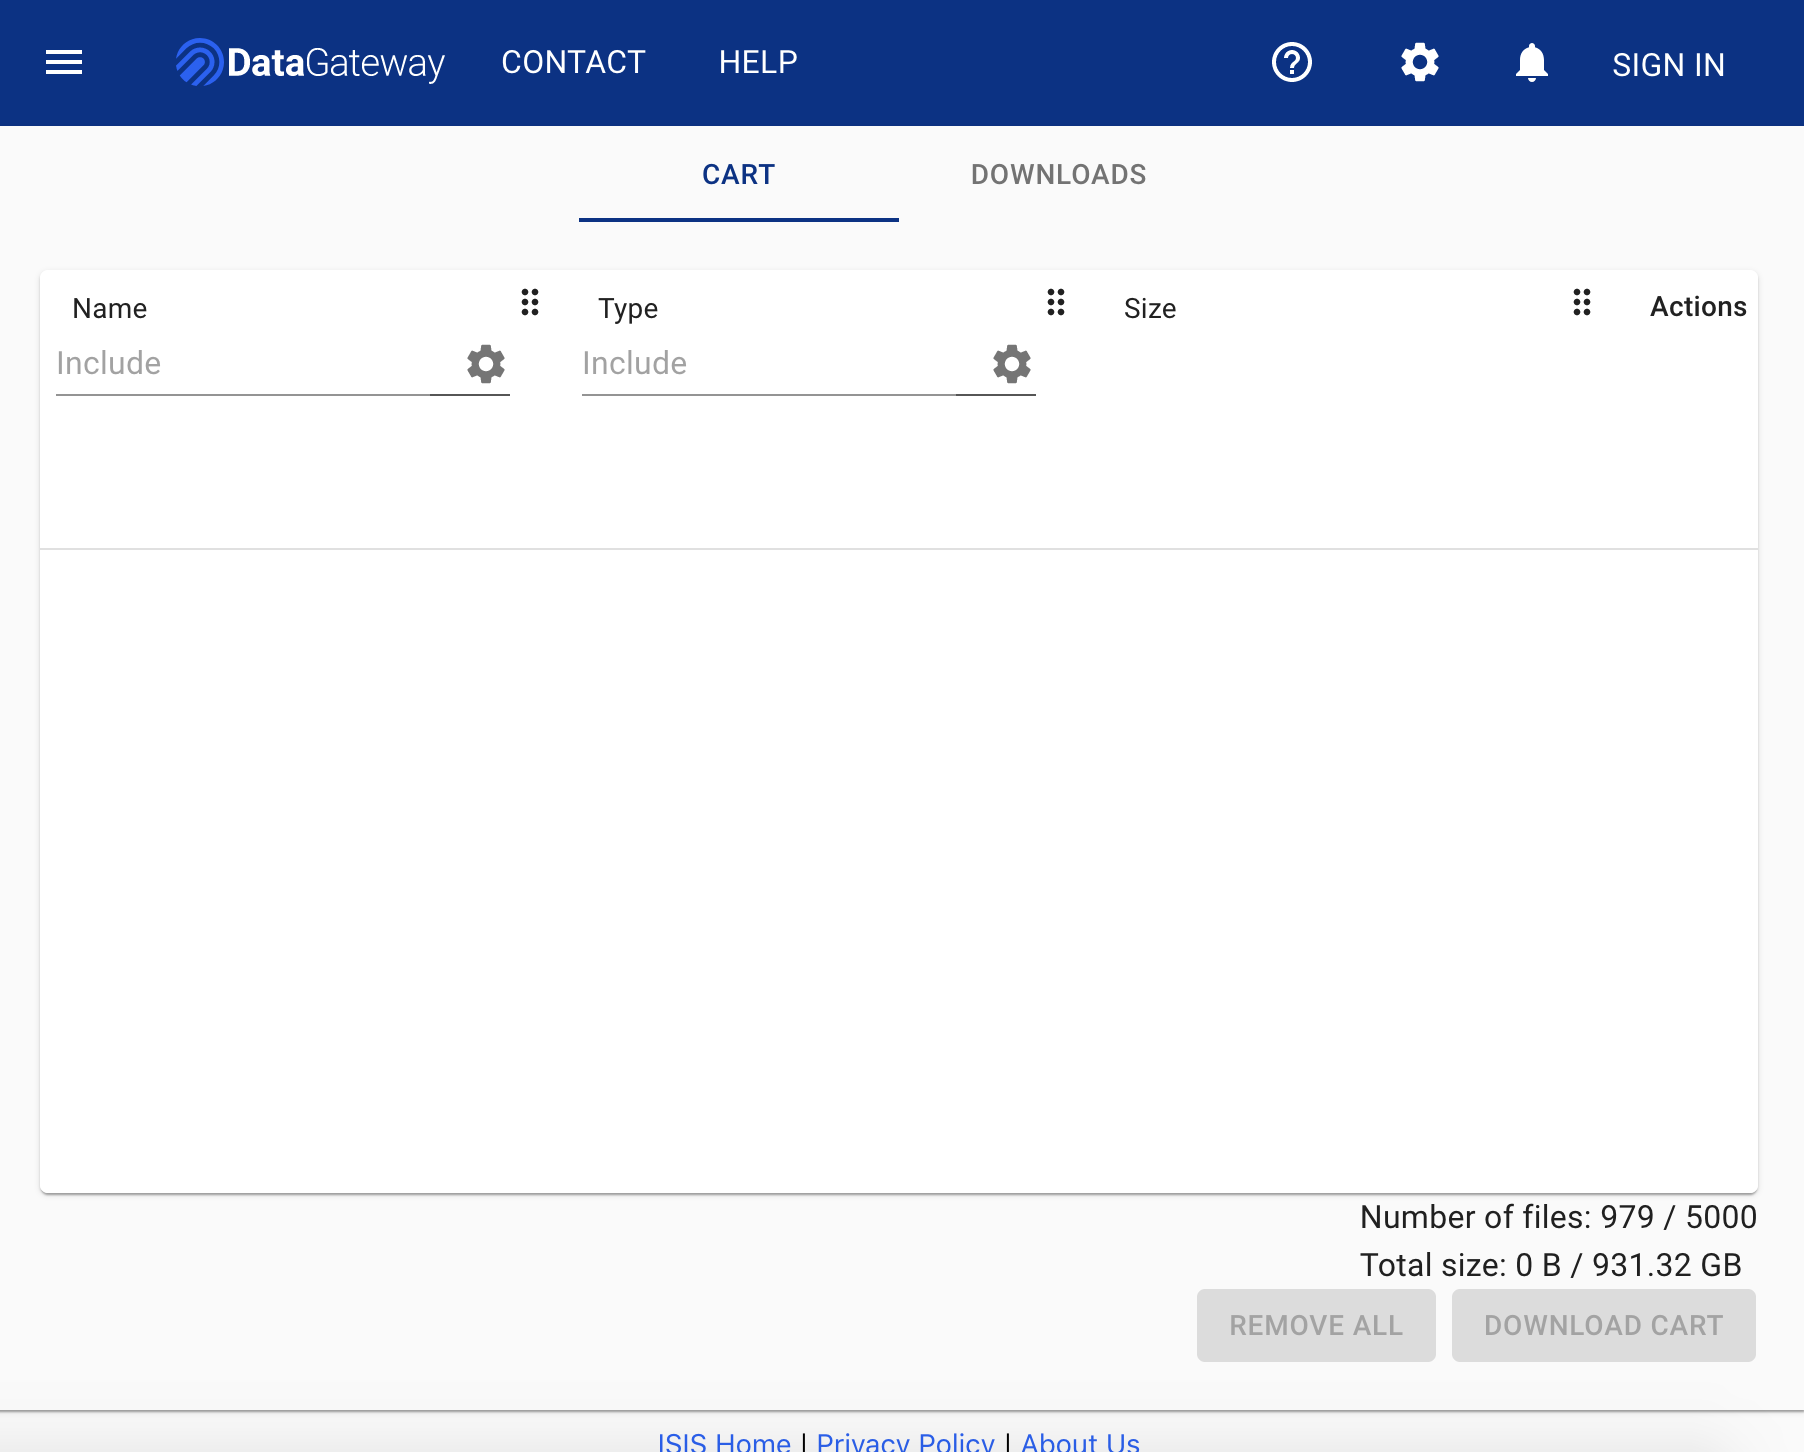Image resolution: width=1804 pixels, height=1452 pixels.
Task: Click the Name column reorder handle
Action: click(x=530, y=304)
